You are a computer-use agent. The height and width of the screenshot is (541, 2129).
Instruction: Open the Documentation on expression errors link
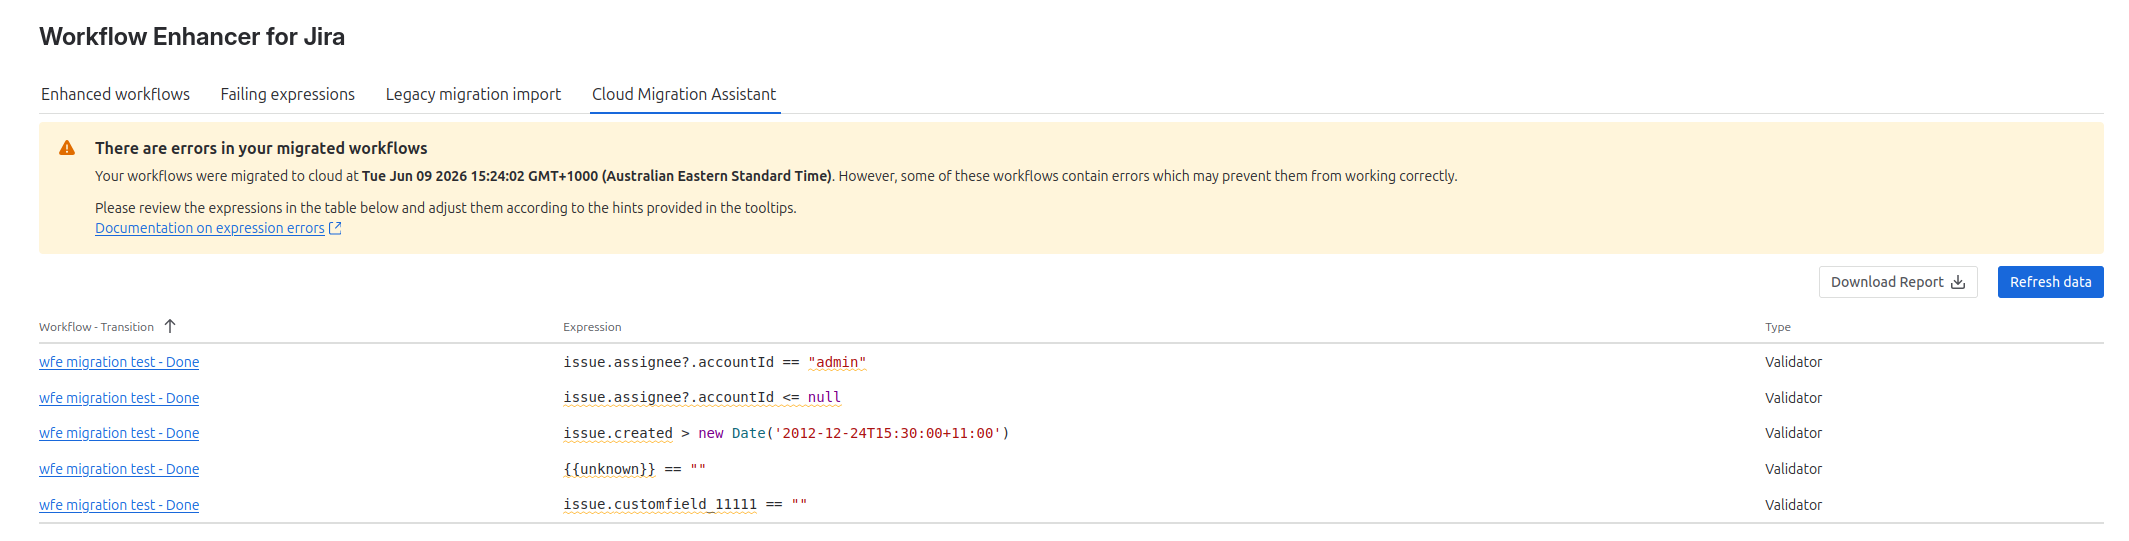click(210, 228)
